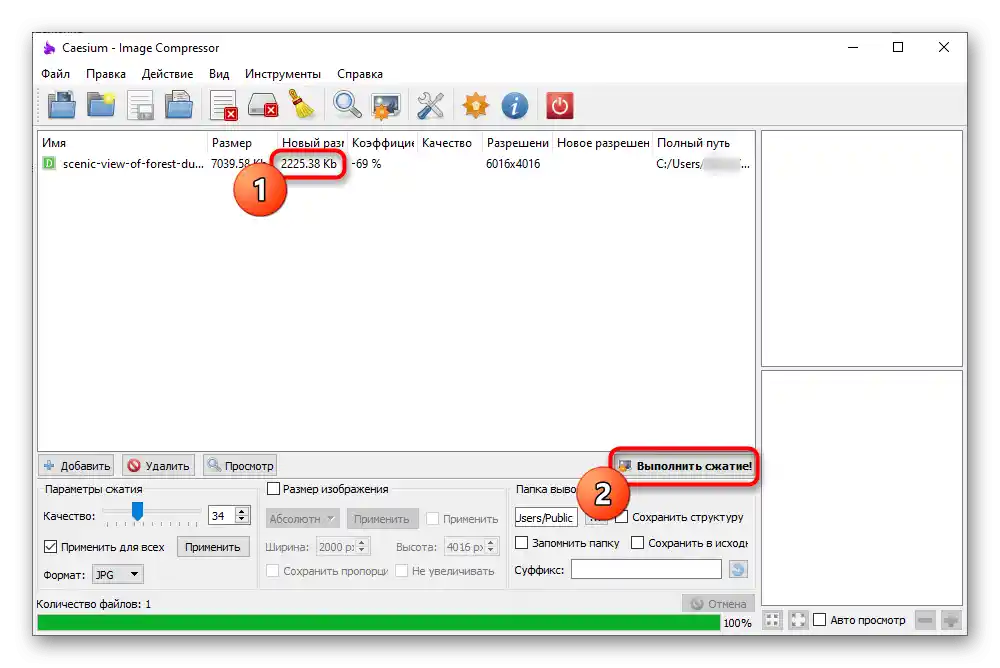The height and width of the screenshot is (668, 1000).
Task: Open the Справка menu
Action: point(360,74)
